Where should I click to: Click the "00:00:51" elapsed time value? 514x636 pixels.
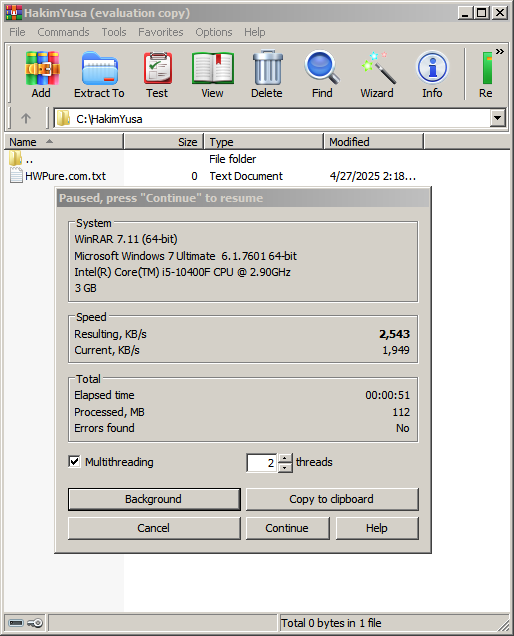[x=387, y=395]
